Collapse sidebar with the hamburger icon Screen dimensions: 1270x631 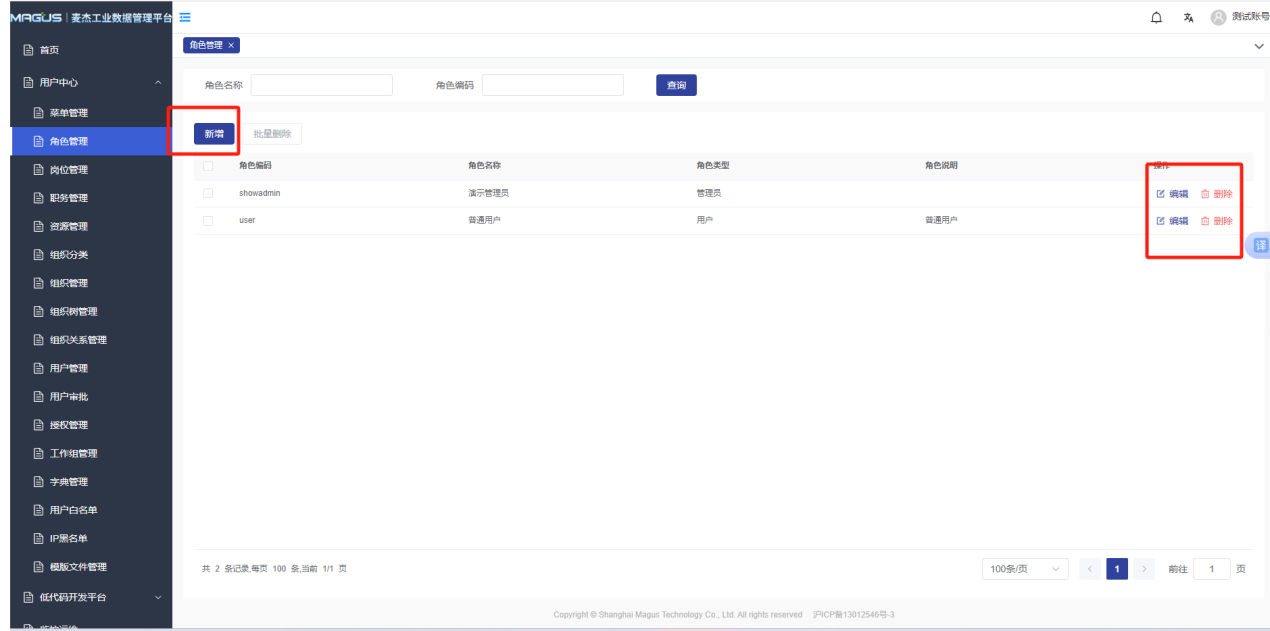pyautogui.click(x=186, y=17)
